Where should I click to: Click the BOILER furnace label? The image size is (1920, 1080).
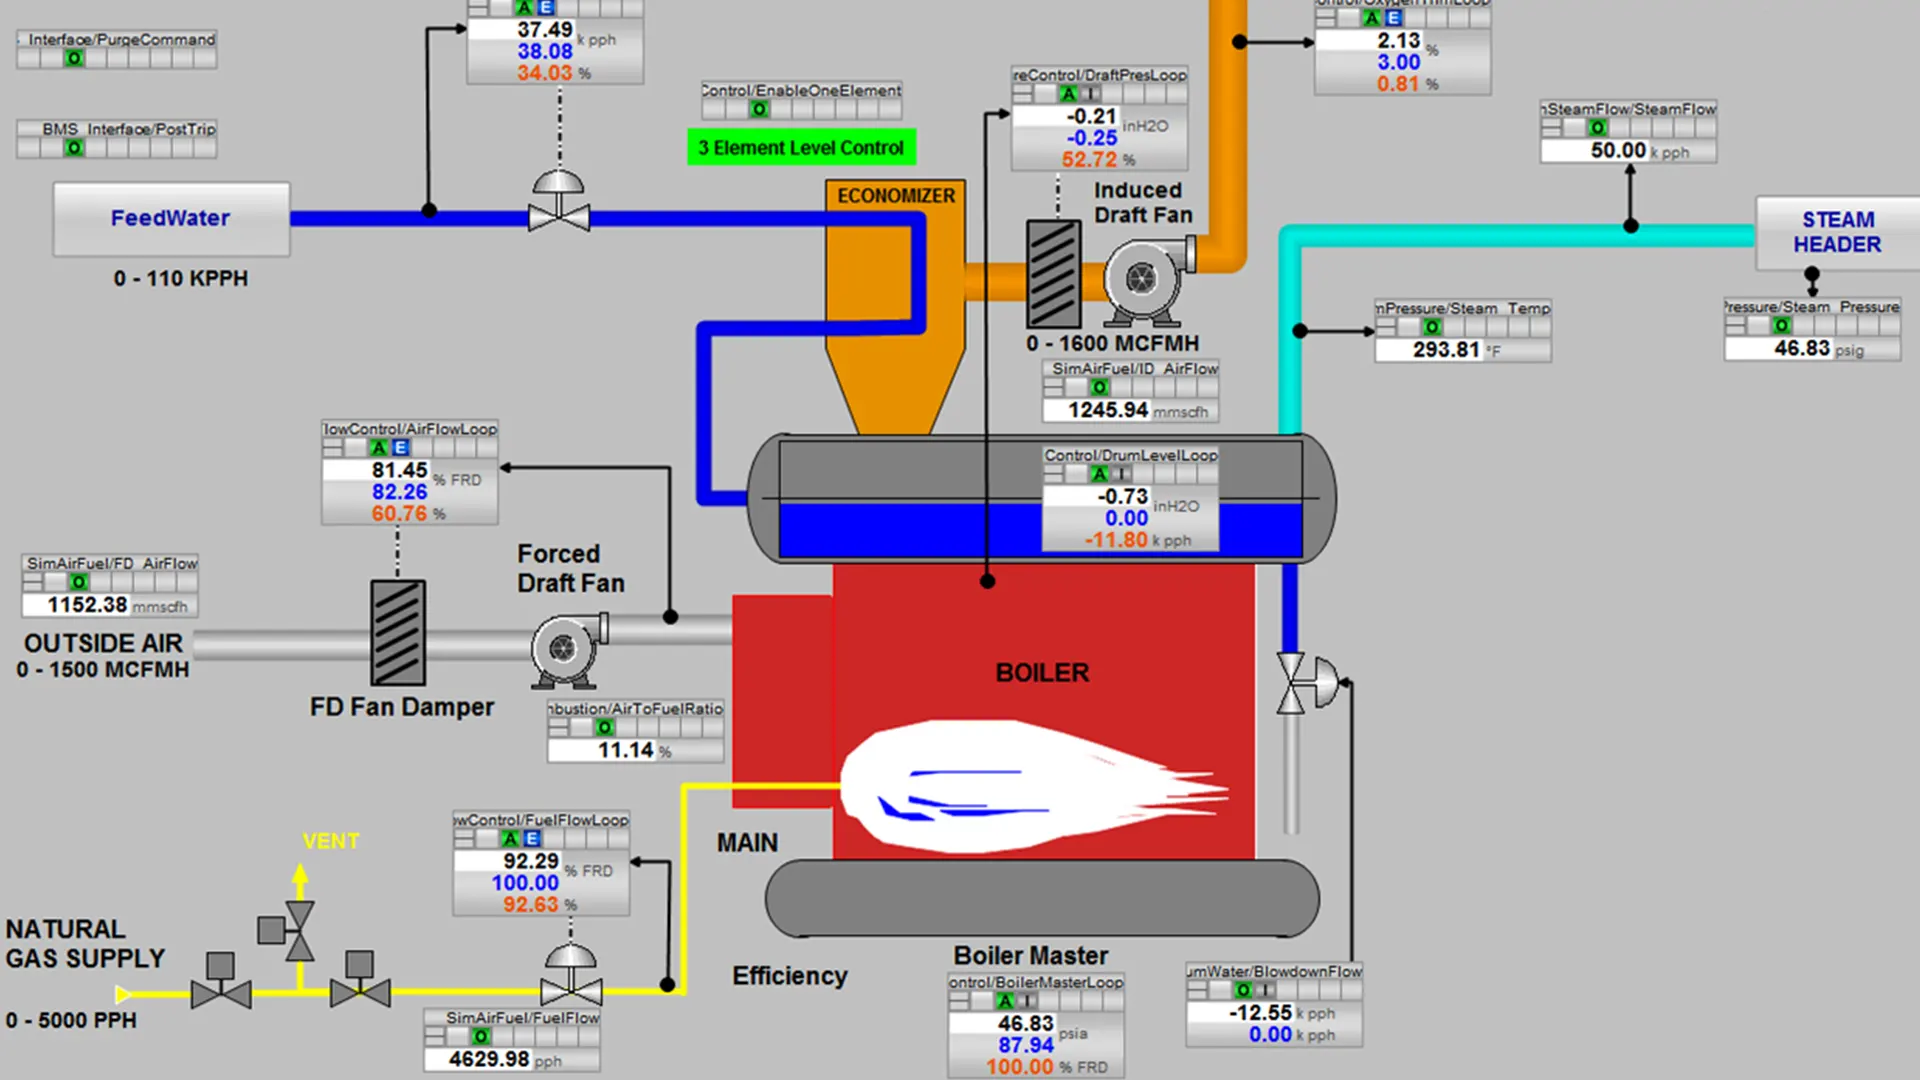tap(1042, 673)
